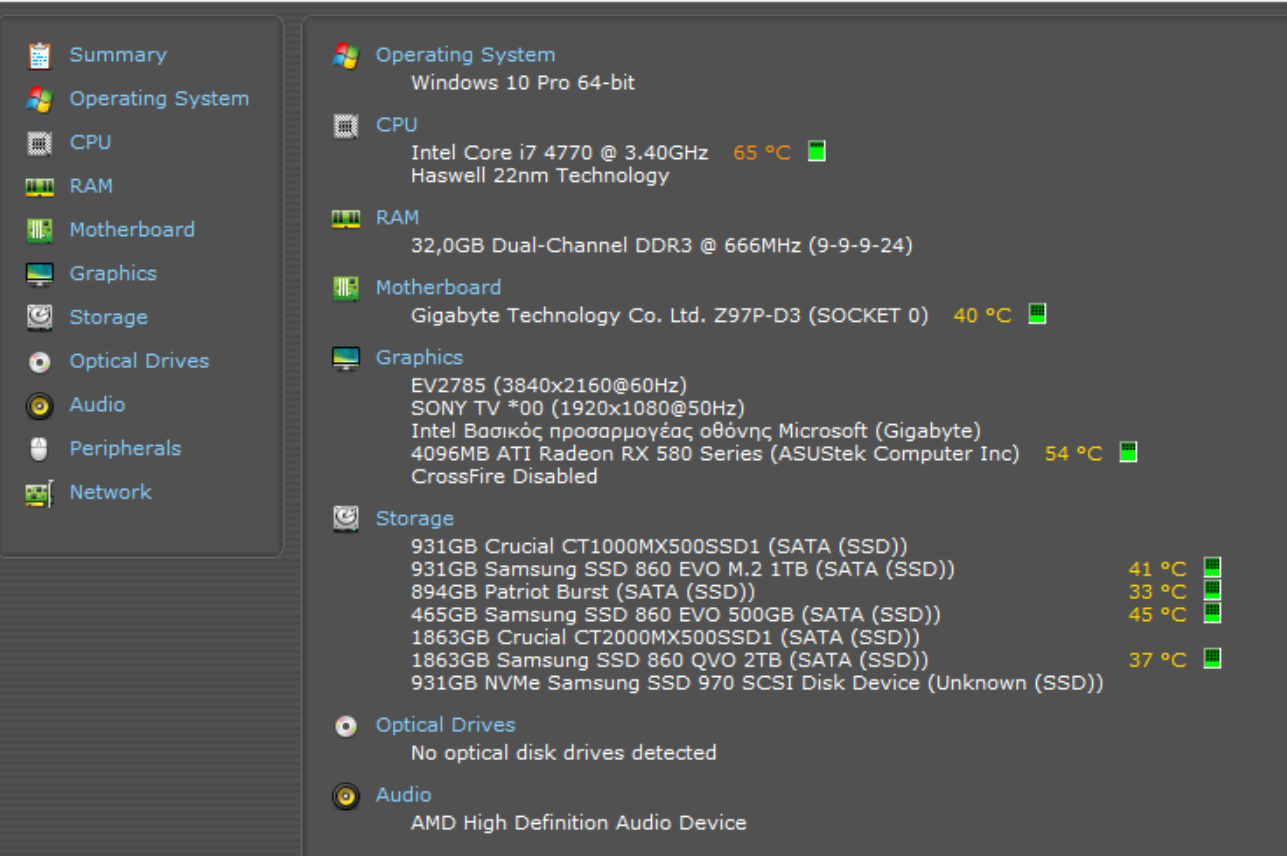Select Motherboard in the sidebar

click(x=132, y=230)
